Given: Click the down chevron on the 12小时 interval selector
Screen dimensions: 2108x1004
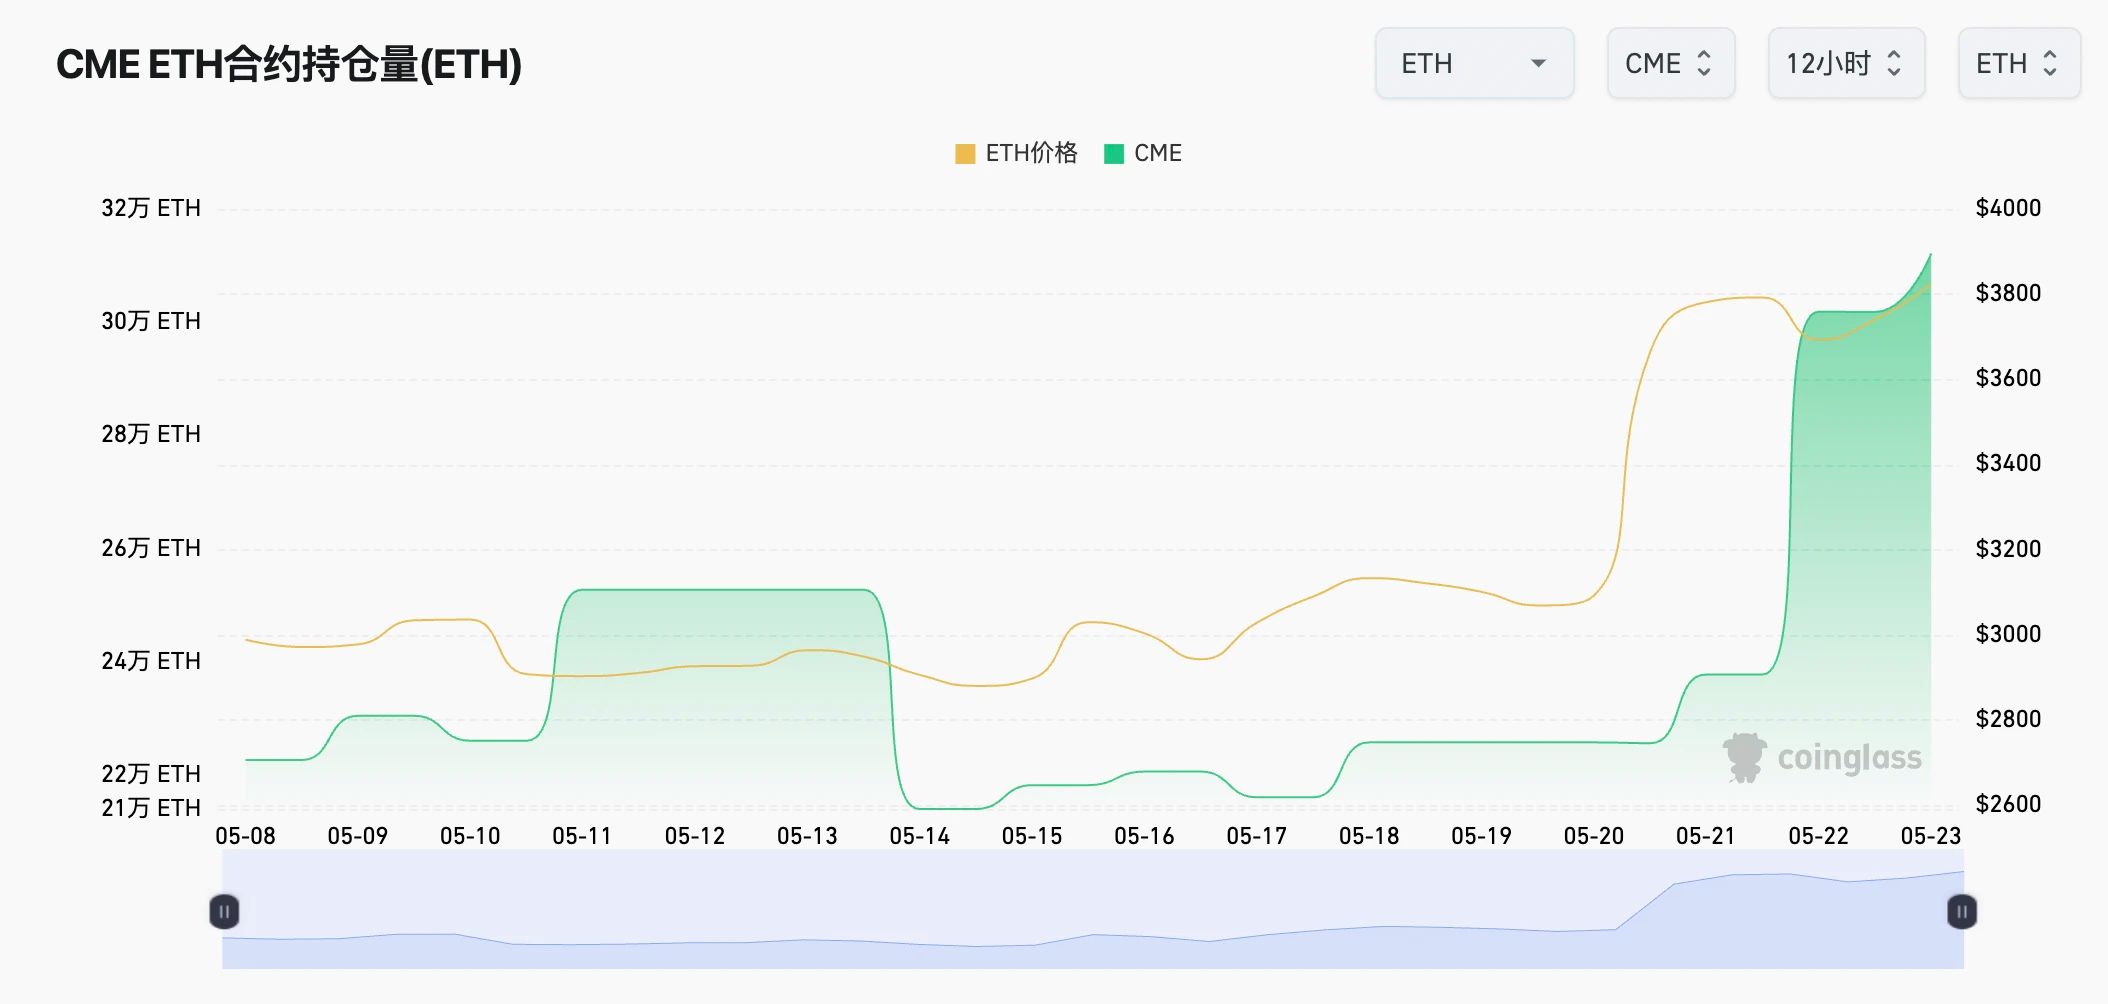Looking at the screenshot, I should coord(1895,72).
